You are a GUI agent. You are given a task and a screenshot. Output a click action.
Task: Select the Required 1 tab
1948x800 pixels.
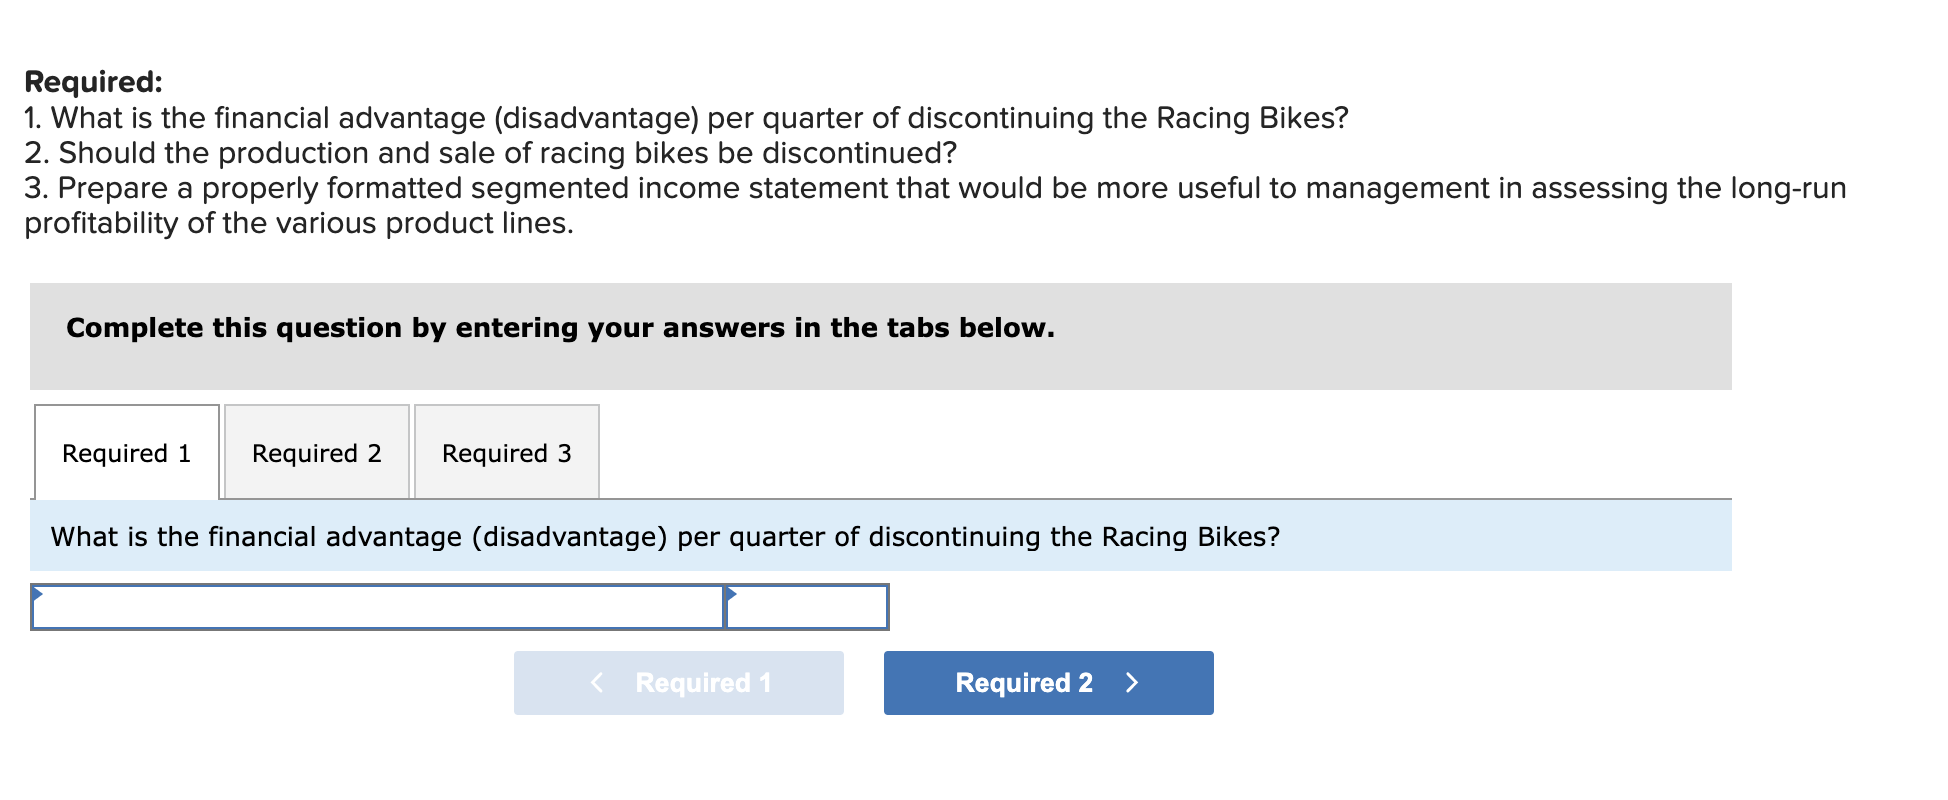pyautogui.click(x=126, y=453)
